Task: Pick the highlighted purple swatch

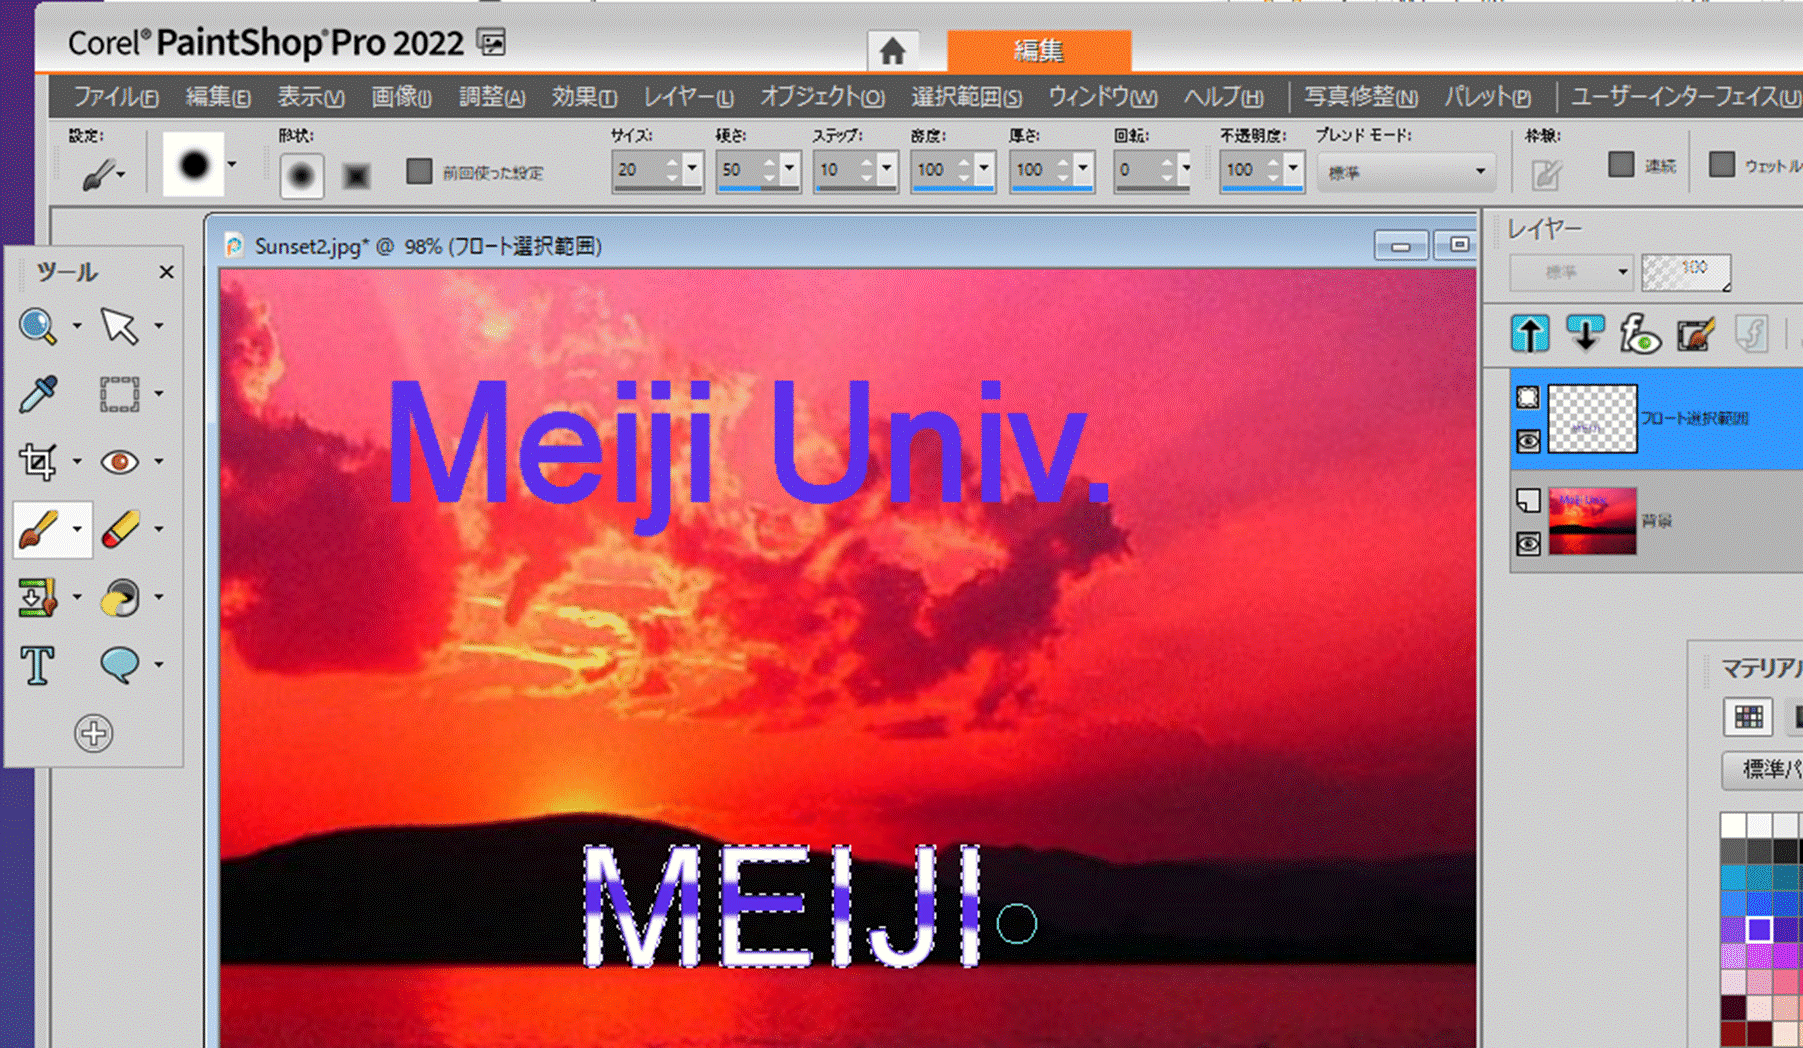Action: (x=1759, y=929)
